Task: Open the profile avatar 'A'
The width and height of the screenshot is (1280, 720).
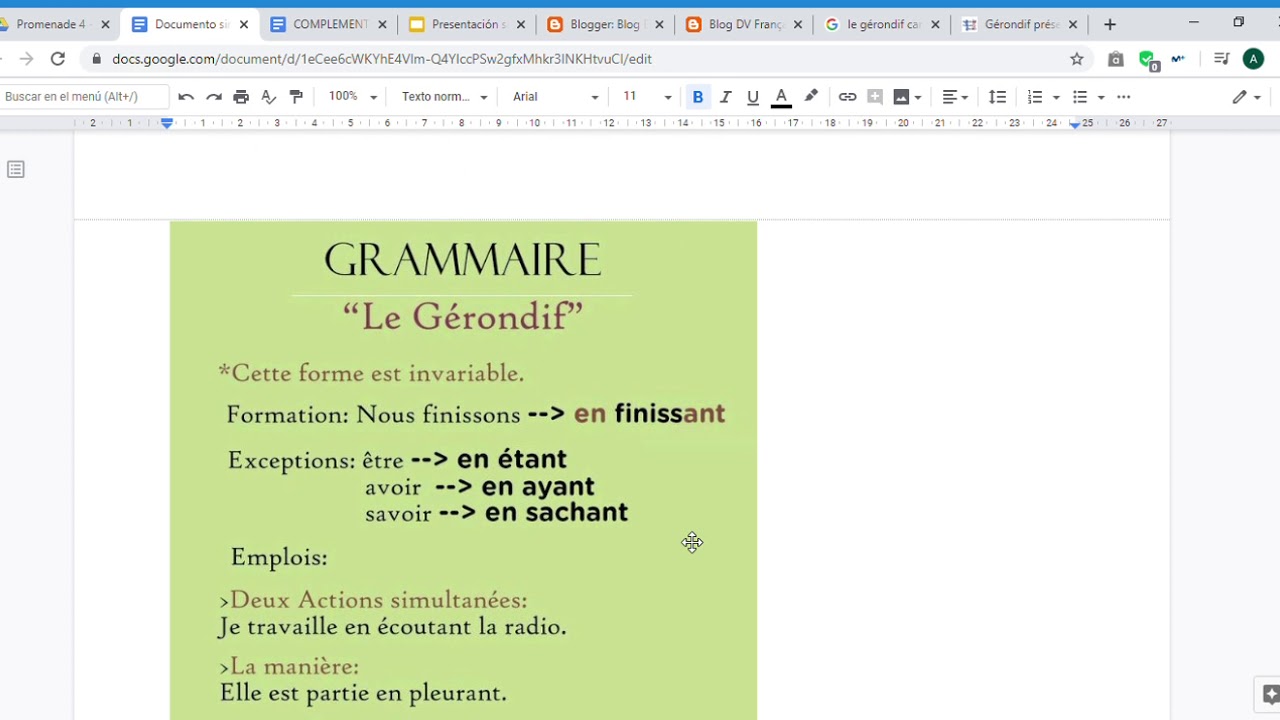Action: coord(1253,59)
